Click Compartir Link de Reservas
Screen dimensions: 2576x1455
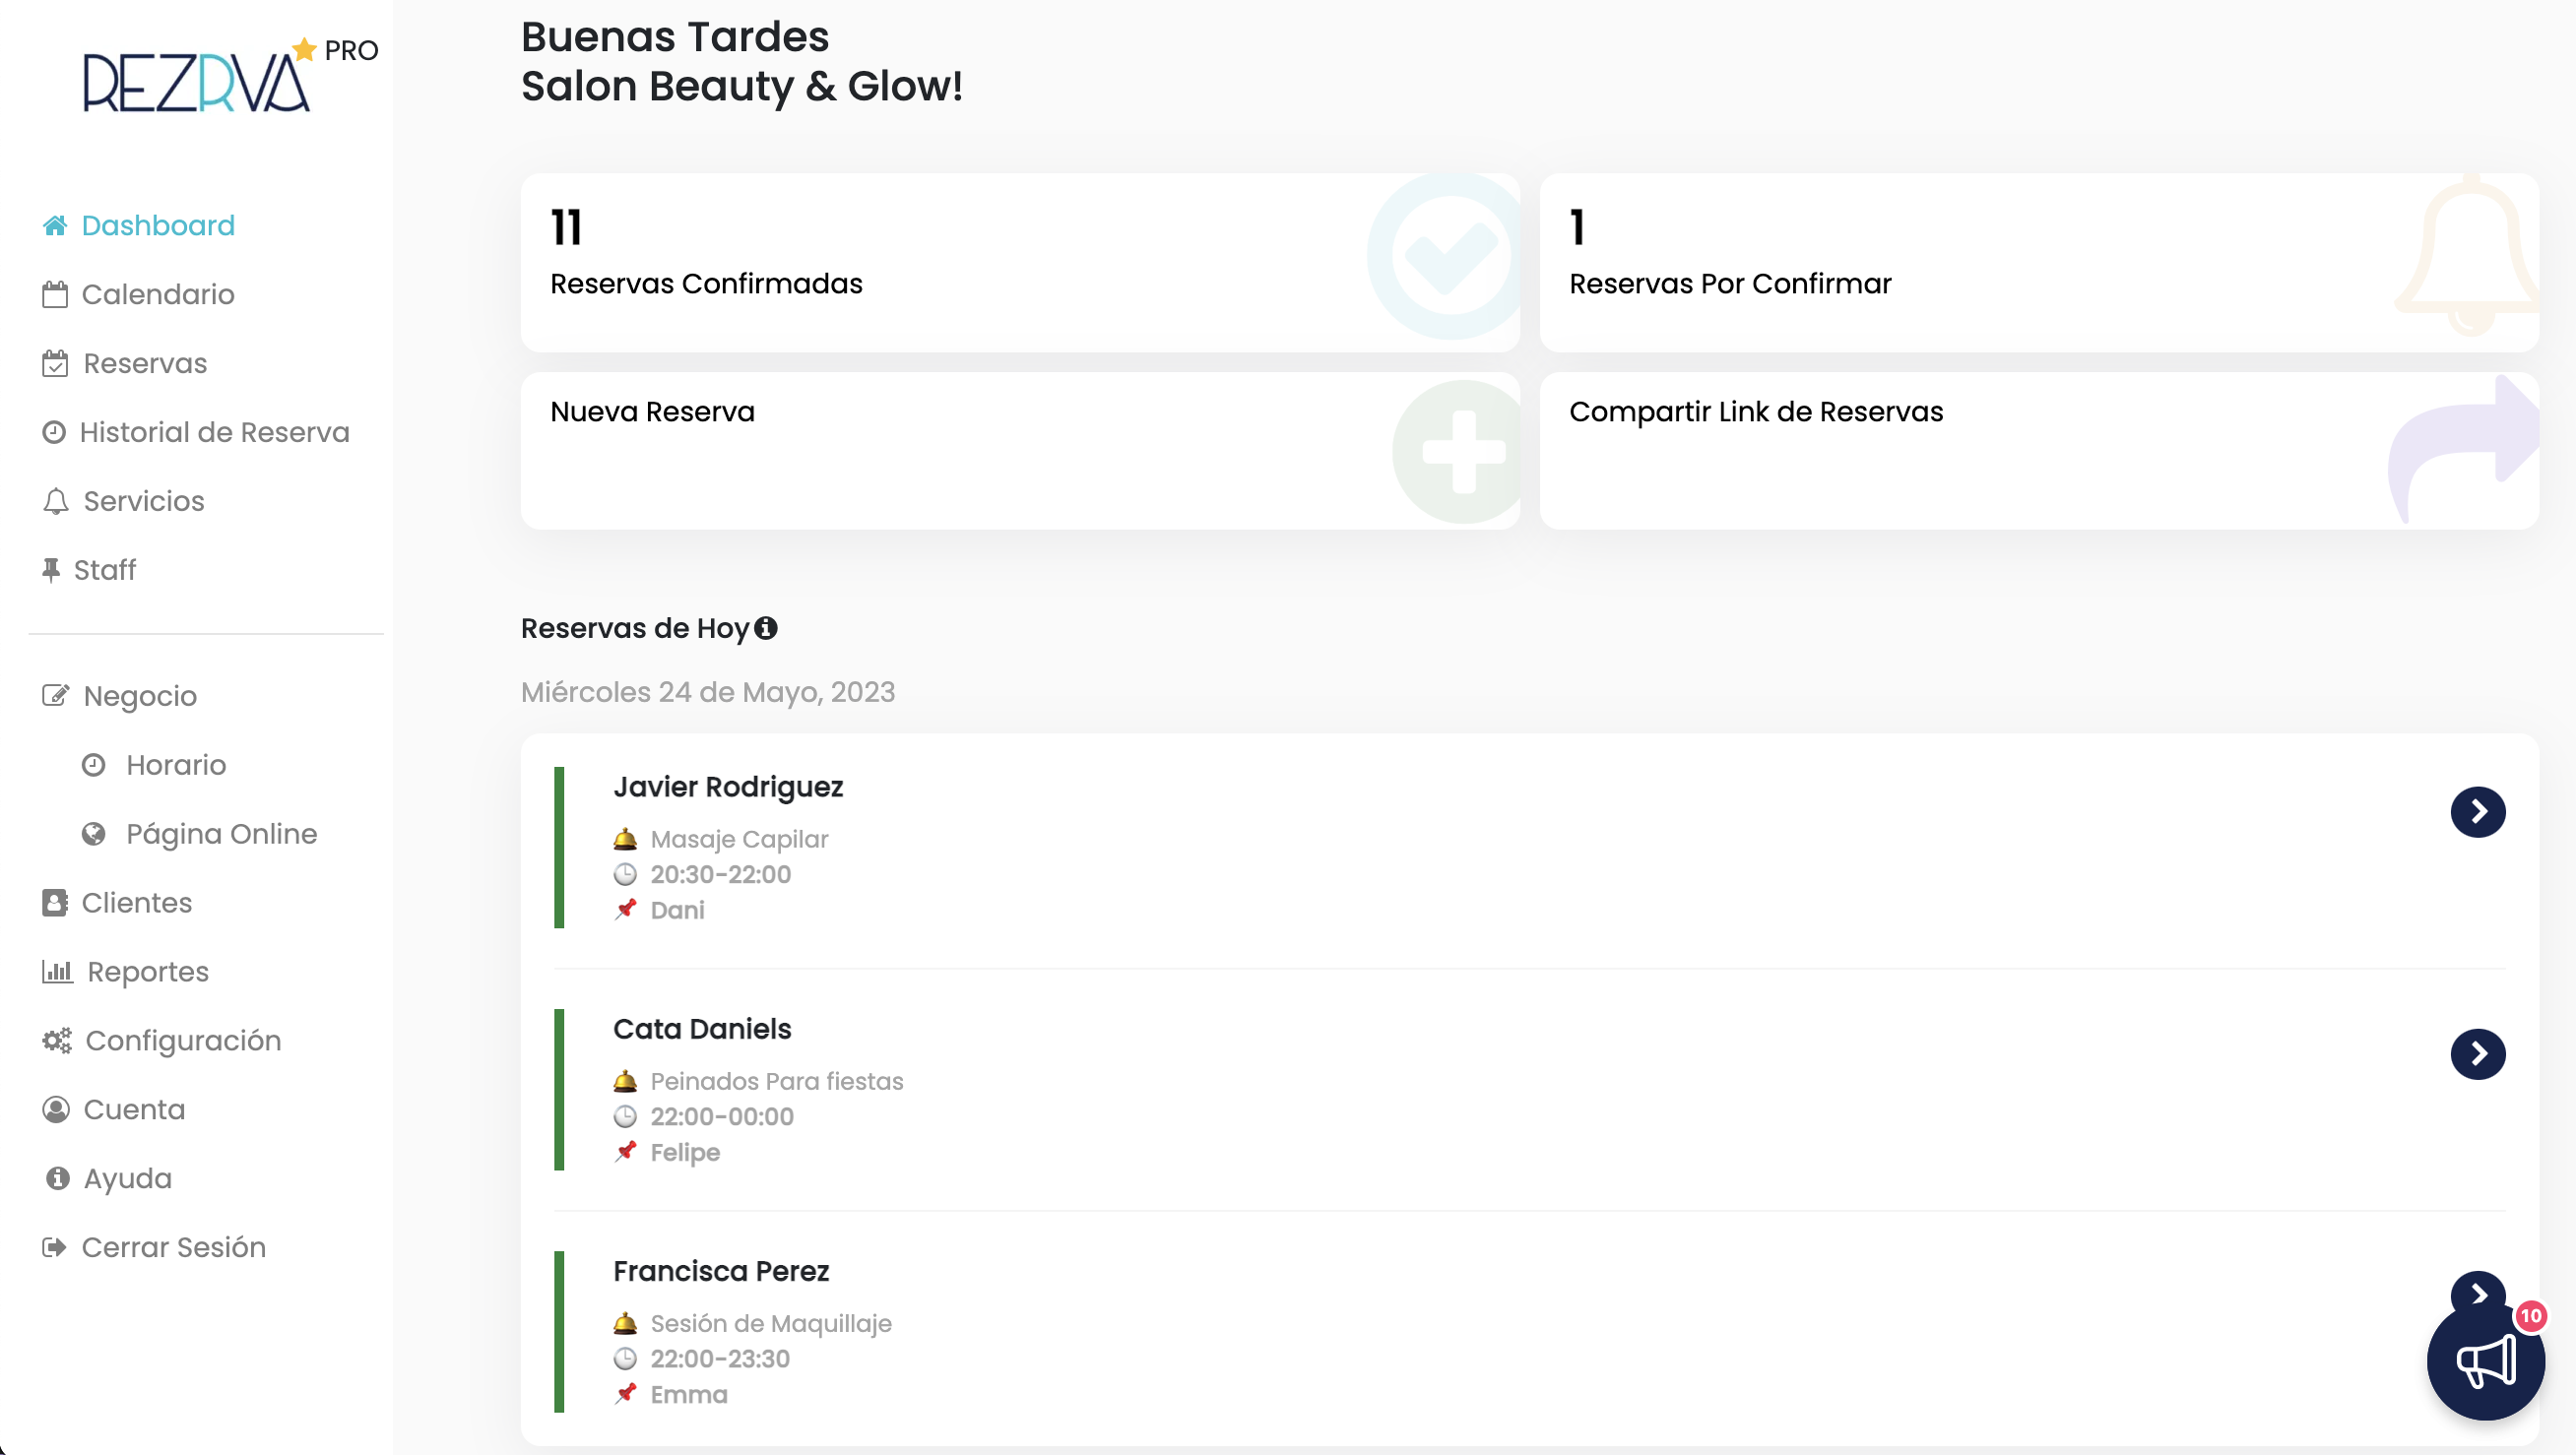(x=1755, y=412)
